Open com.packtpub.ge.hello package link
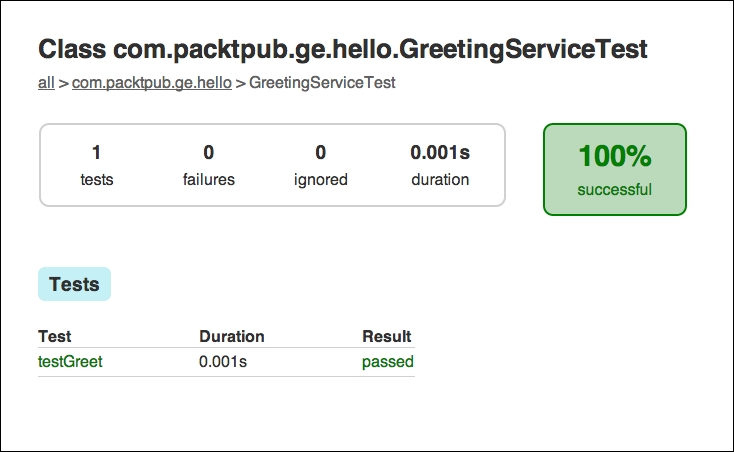Viewport: 734px width, 452px height. pyautogui.click(x=152, y=83)
